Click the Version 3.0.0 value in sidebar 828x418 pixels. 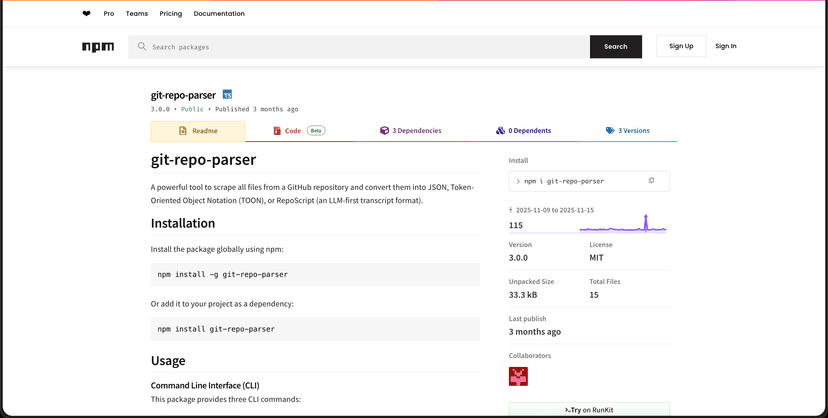[518, 258]
